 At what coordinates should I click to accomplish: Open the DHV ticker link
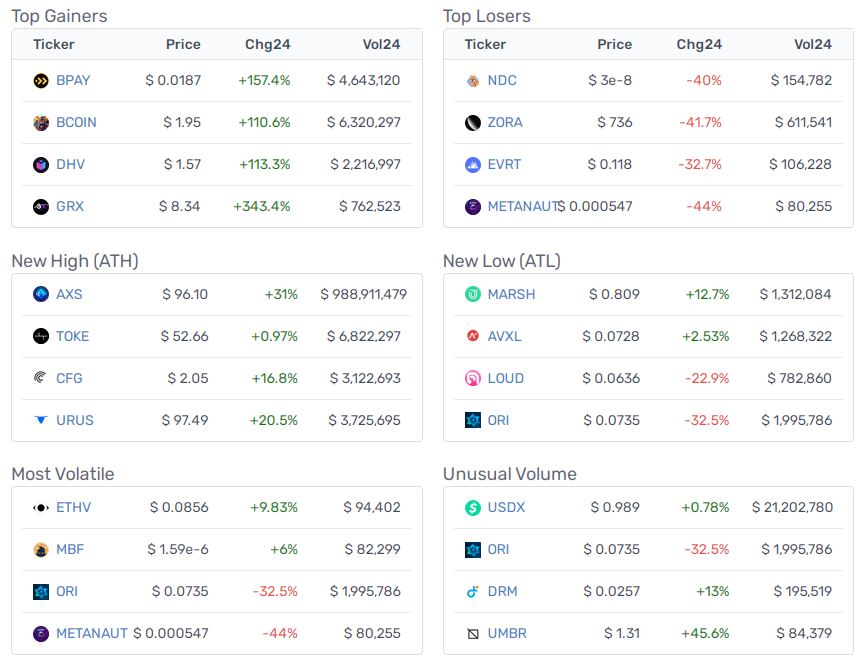point(70,164)
